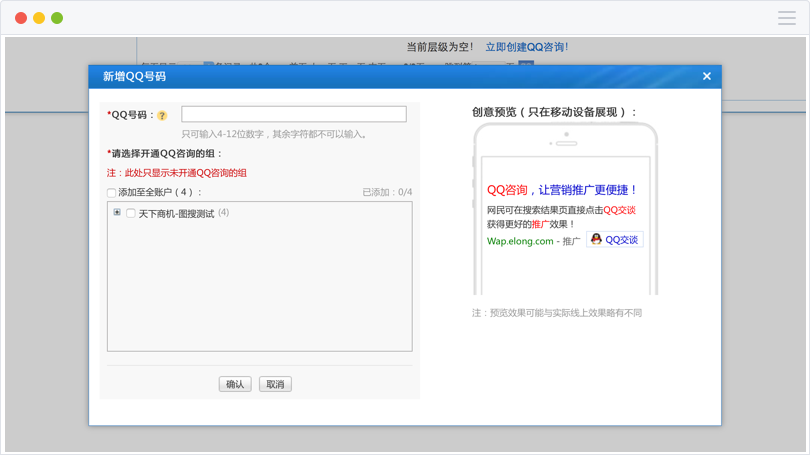Cancel with the 取消 button
This screenshot has height=455, width=810.
pos(275,384)
